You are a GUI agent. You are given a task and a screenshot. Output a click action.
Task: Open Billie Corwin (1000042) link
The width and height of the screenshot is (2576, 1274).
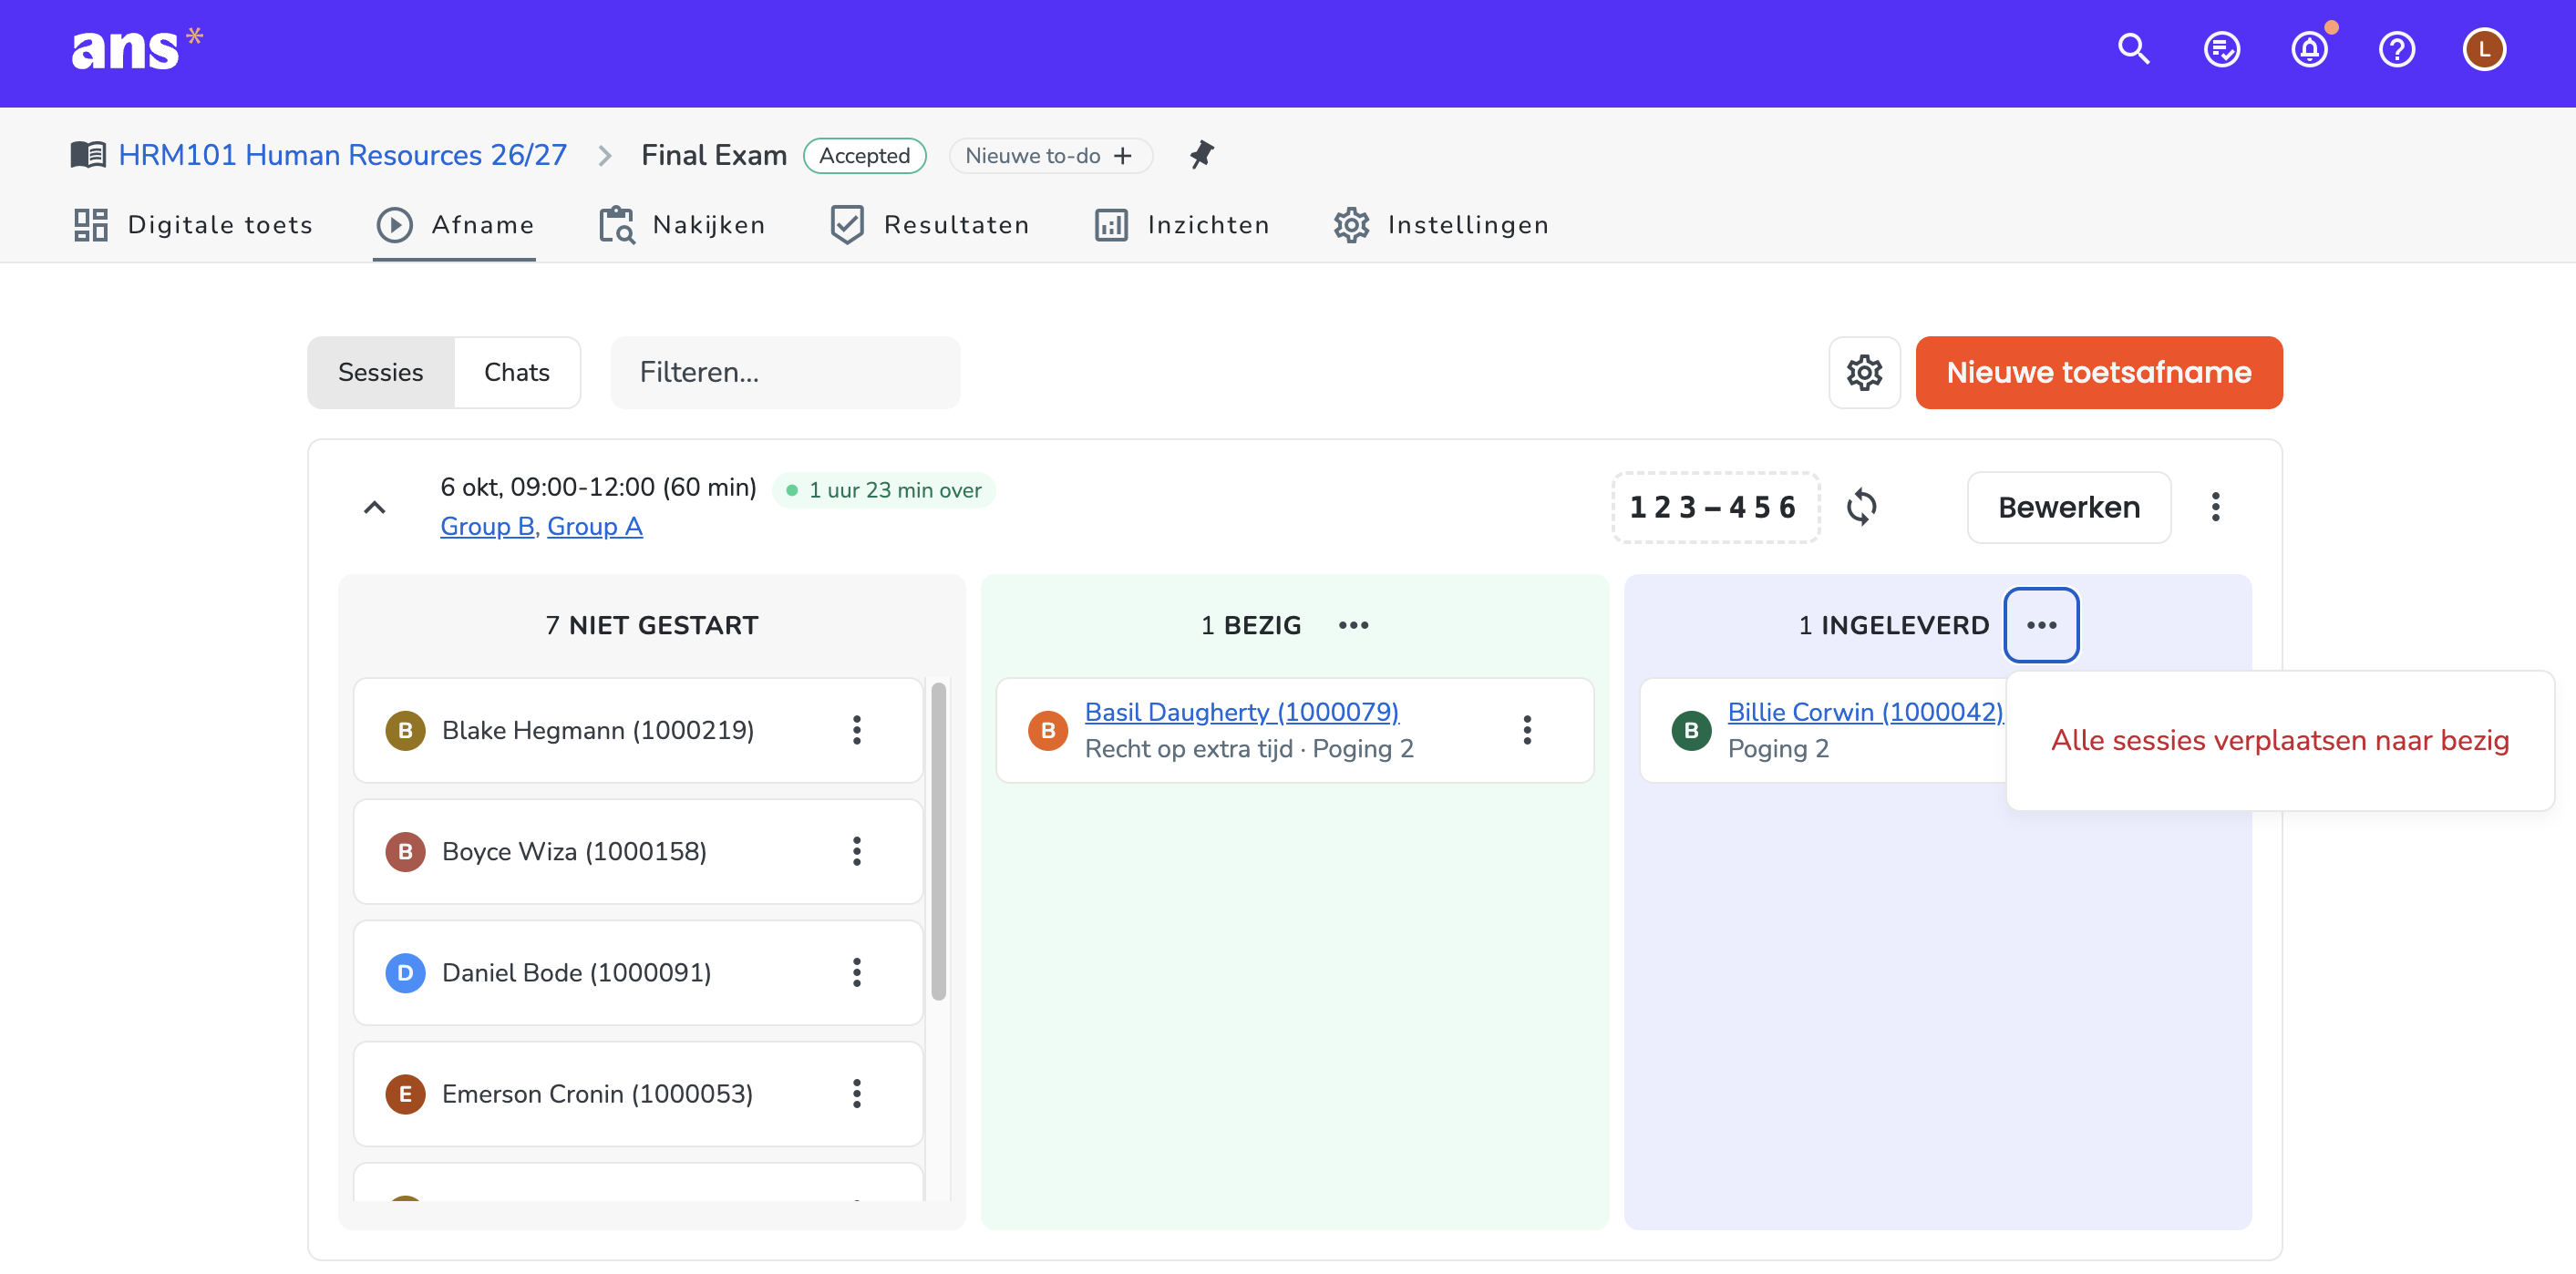(1865, 712)
